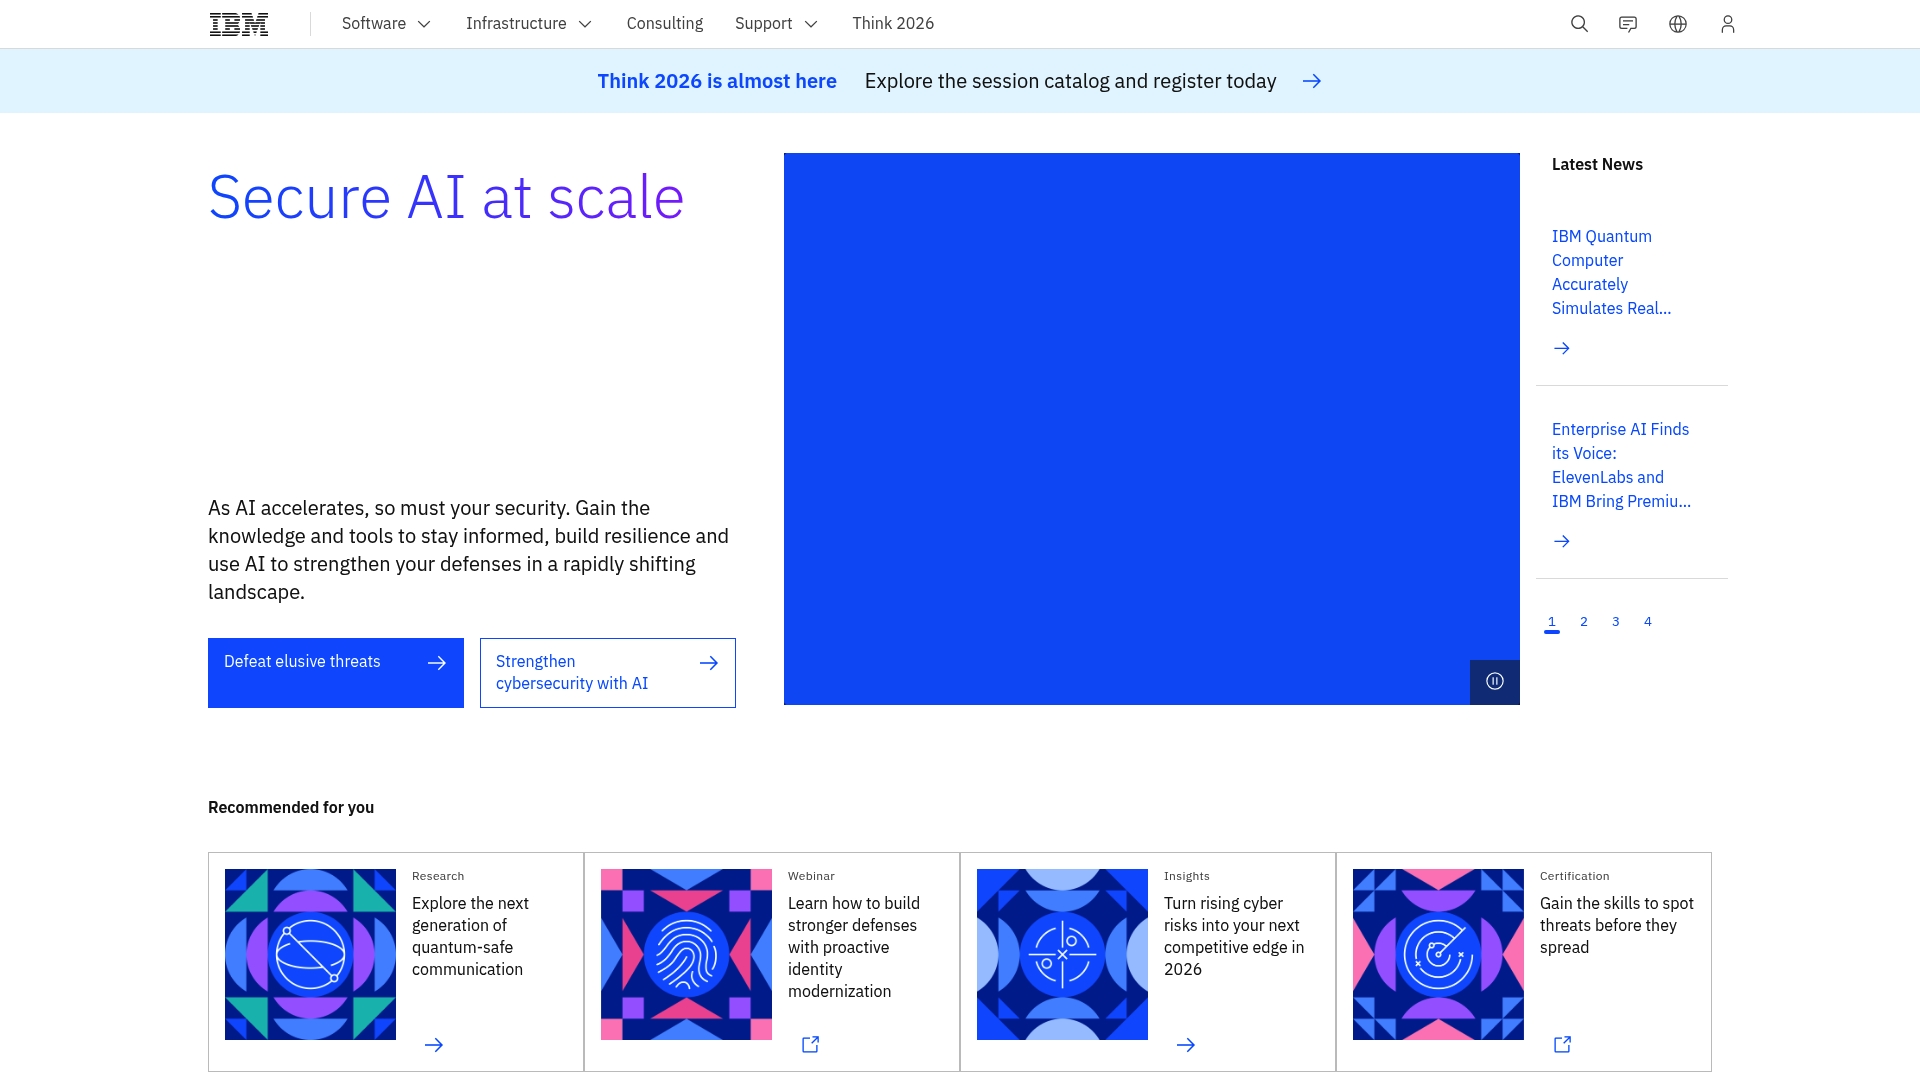The width and height of the screenshot is (1920, 1080).
Task: Click the Defeat elusive threats button
Action: [x=335, y=672]
